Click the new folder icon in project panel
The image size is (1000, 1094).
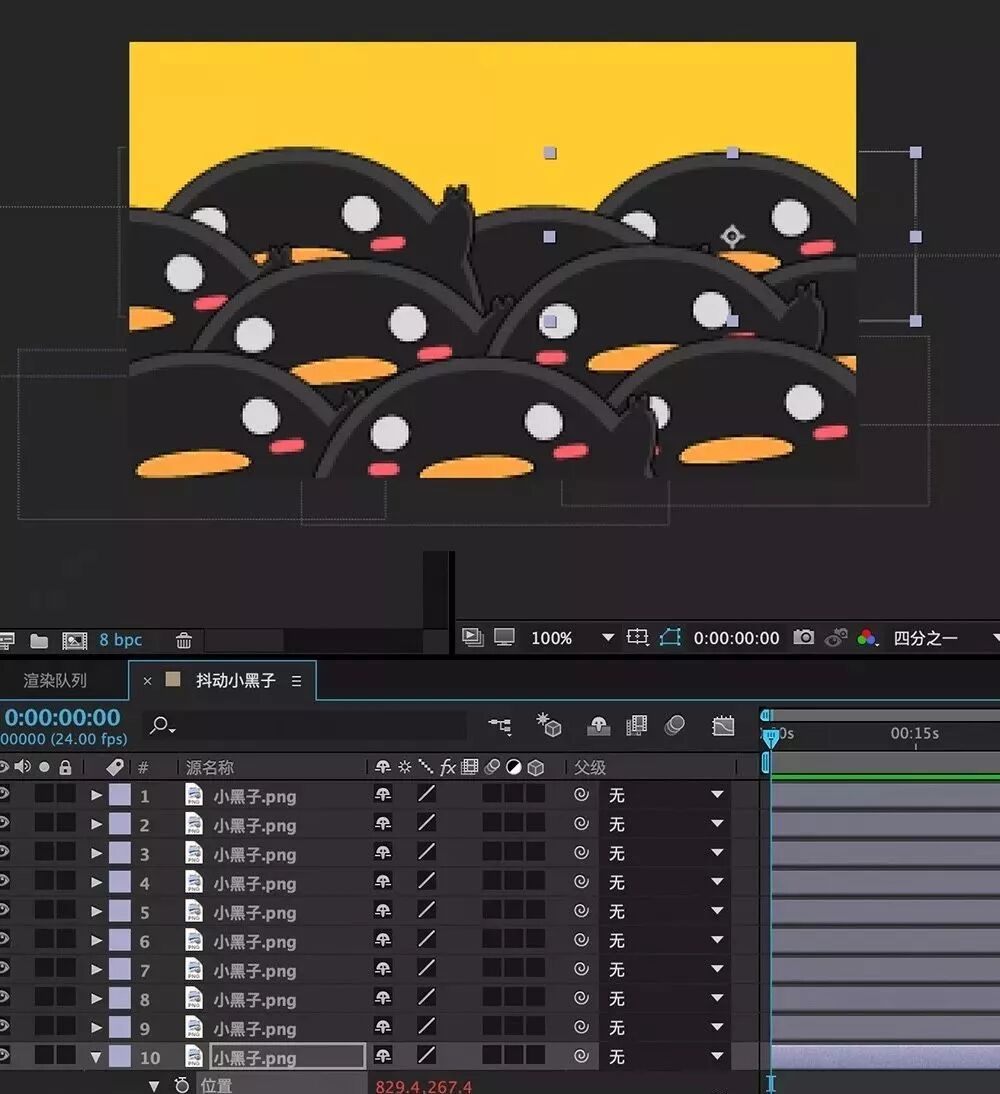(x=39, y=640)
